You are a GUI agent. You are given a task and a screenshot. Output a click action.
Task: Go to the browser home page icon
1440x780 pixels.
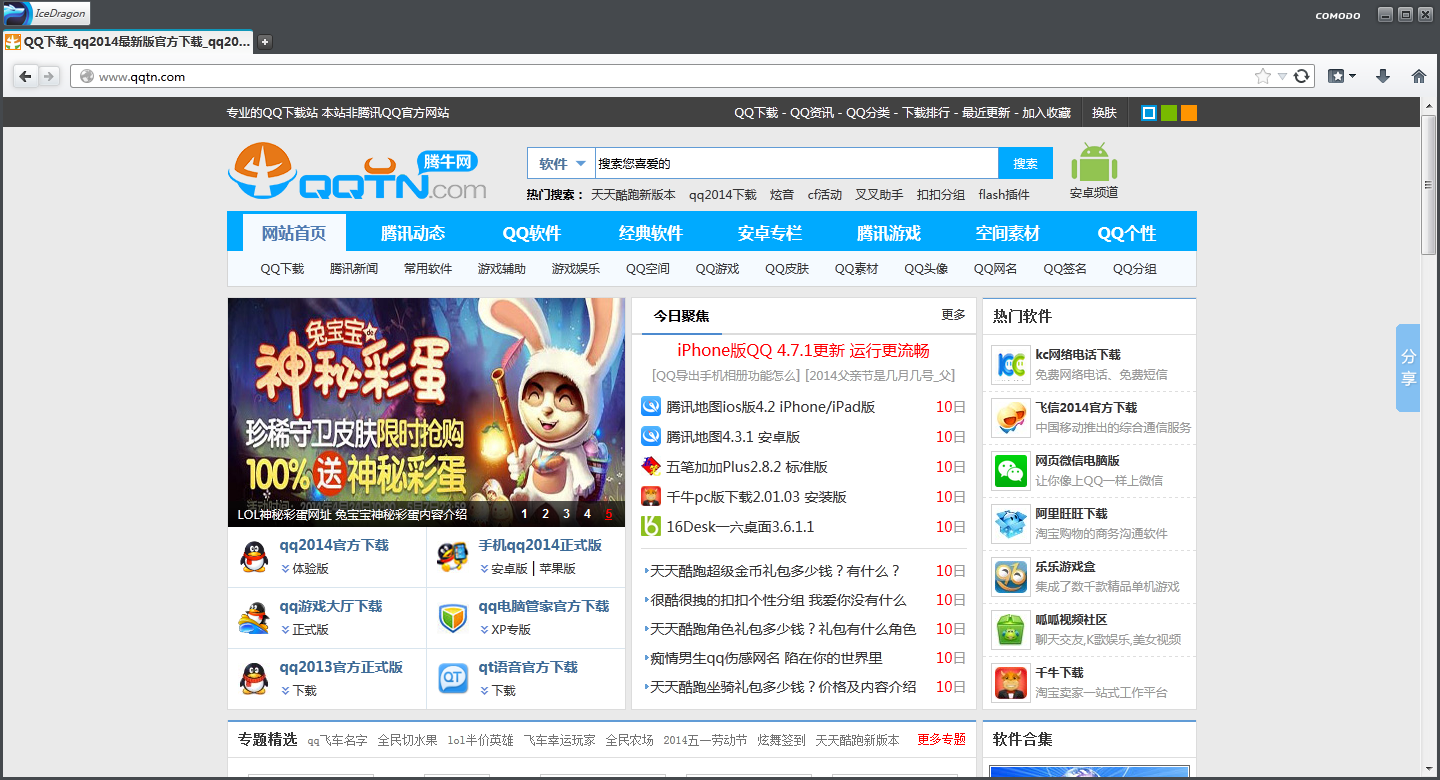1418,76
